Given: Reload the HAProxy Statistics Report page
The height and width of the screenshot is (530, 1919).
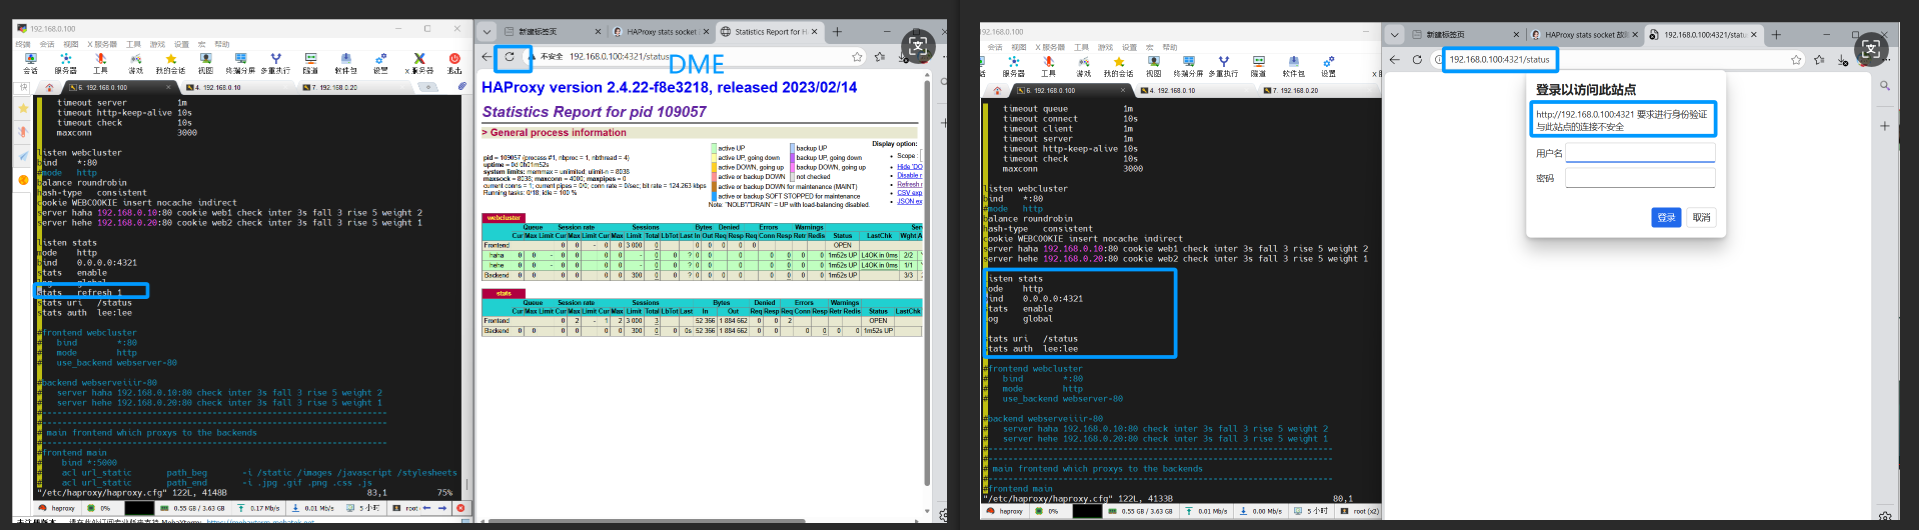Looking at the screenshot, I should [x=510, y=57].
